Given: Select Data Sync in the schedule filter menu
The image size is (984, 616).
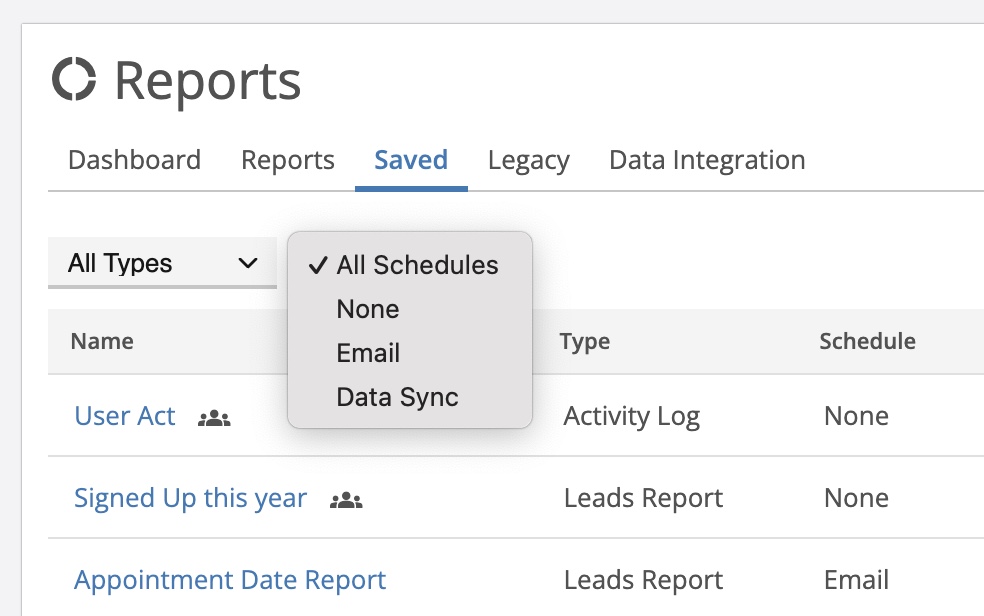Looking at the screenshot, I should (397, 397).
